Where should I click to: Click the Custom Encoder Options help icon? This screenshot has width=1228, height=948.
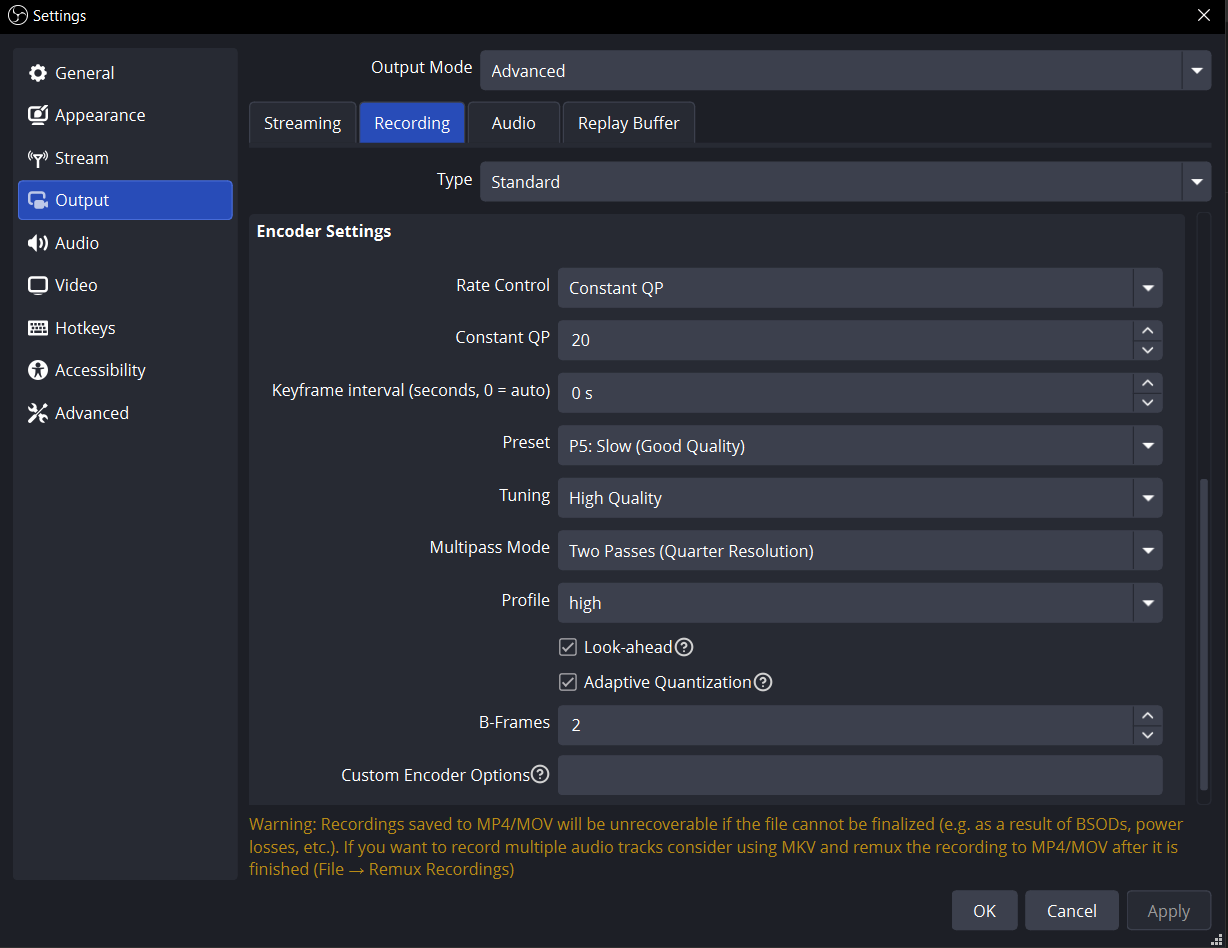[x=540, y=774]
